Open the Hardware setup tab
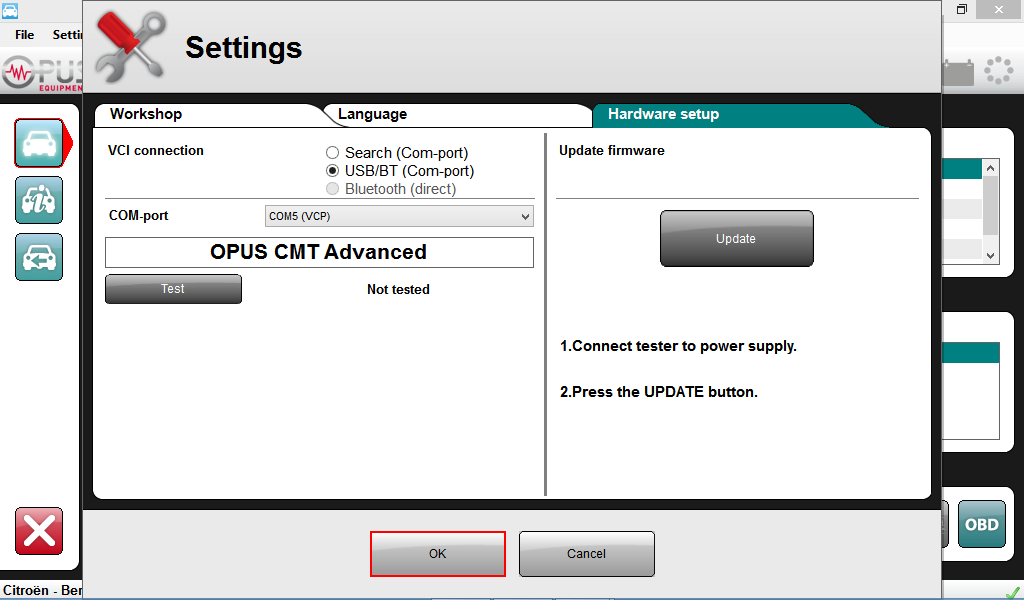Screen dimensions: 1024x600 pyautogui.click(x=731, y=115)
